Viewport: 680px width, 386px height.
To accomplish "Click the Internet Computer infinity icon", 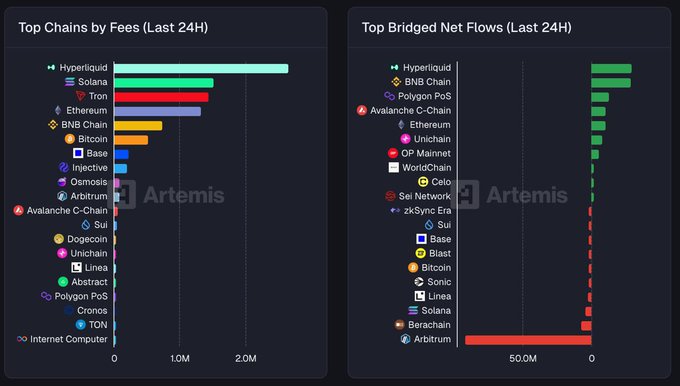I will coord(22,339).
